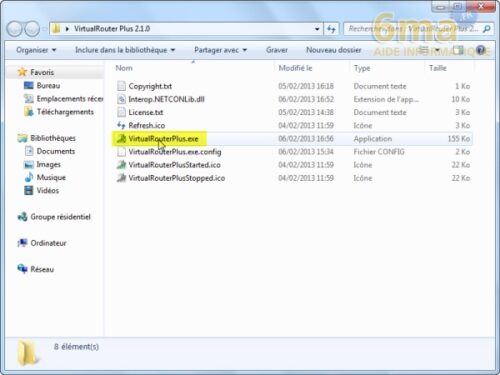Screen dimensions: 500x375
Task: Click the Emplacements récents icon
Action: pyautogui.click(x=29, y=99)
